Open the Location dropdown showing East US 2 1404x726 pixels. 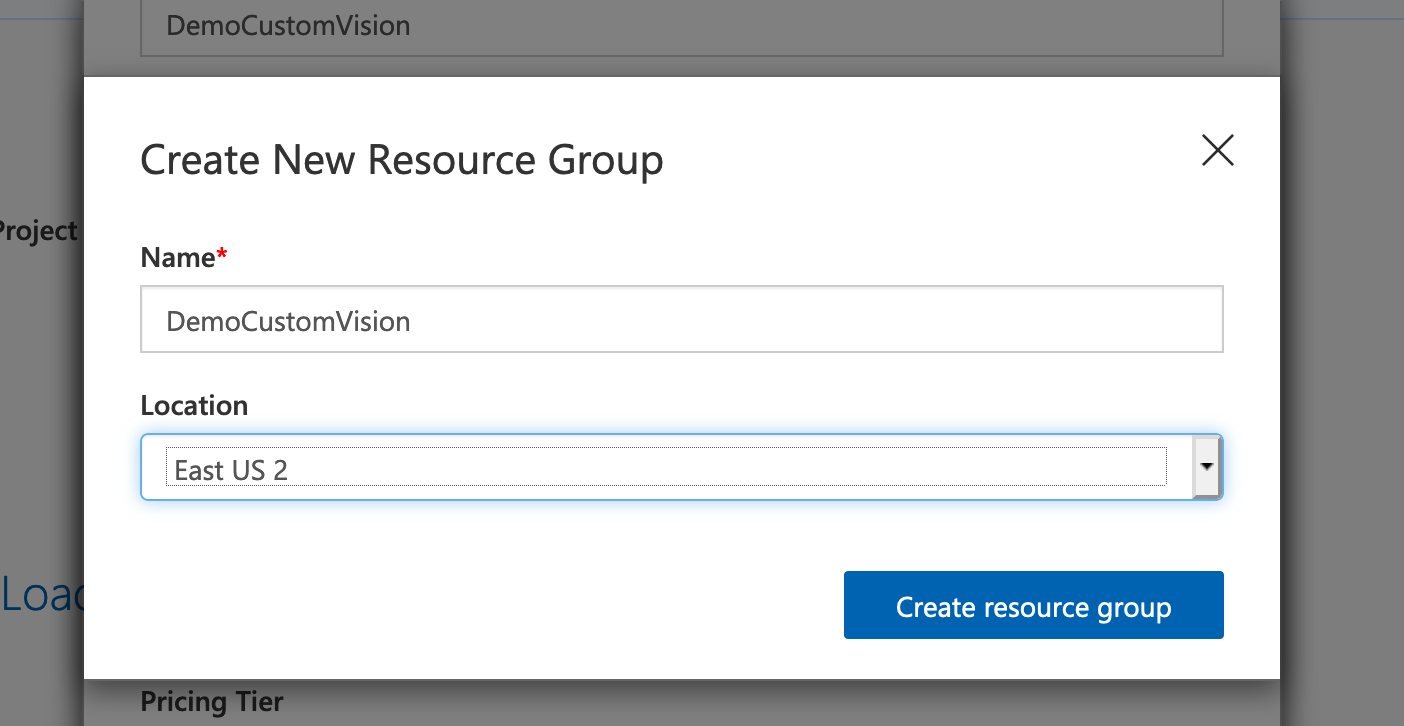(x=668, y=467)
